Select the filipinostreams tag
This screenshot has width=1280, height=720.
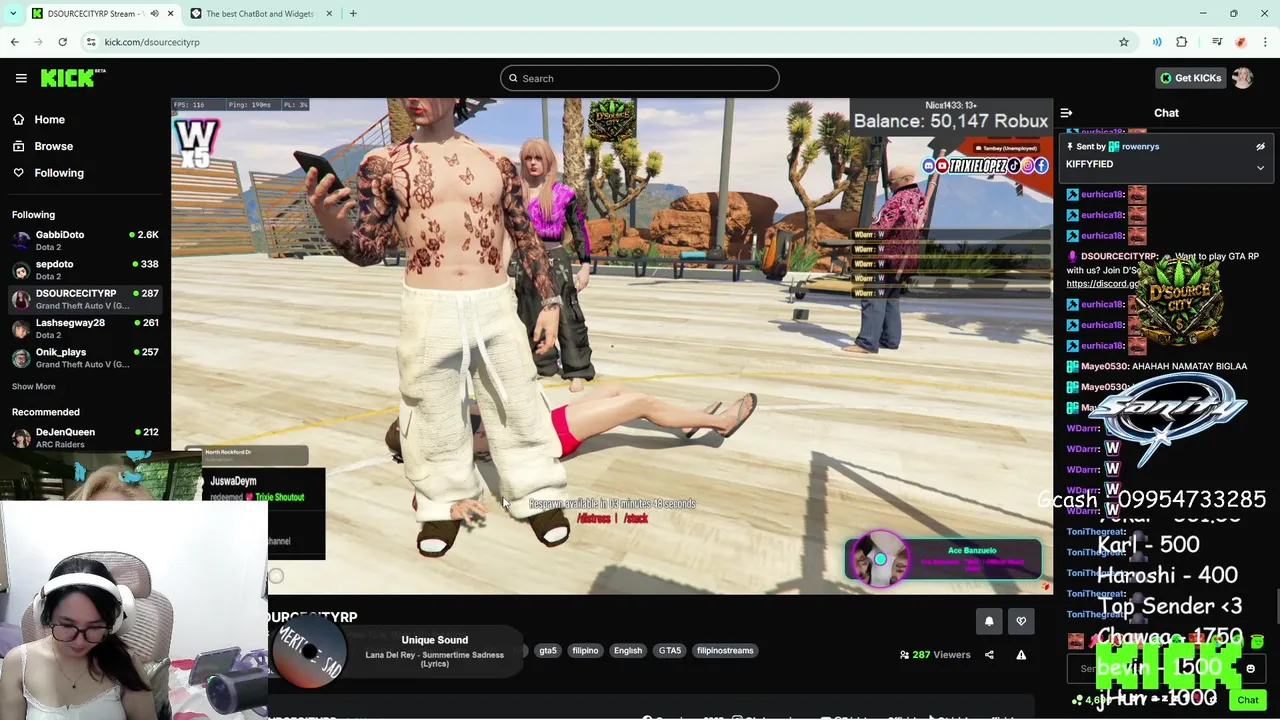pyautogui.click(x=725, y=651)
